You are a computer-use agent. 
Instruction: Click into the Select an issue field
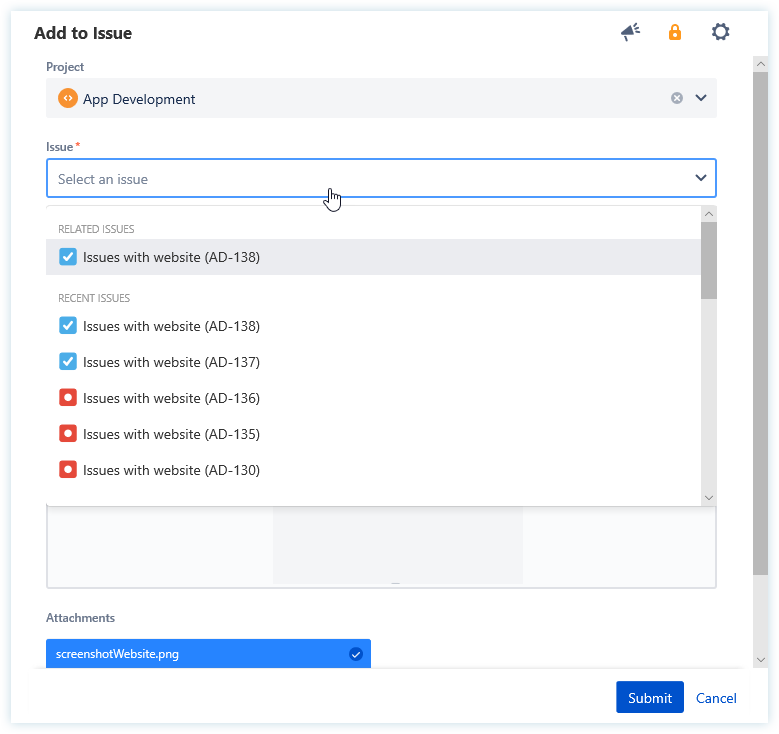360,179
